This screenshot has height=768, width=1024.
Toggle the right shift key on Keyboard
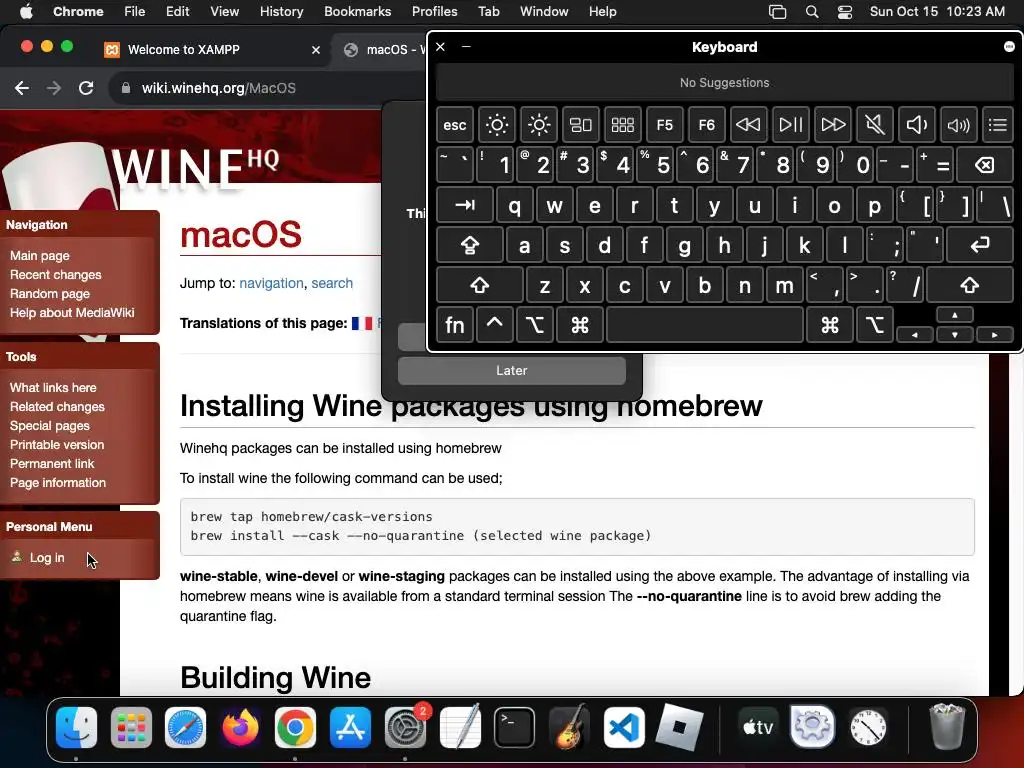(970, 285)
